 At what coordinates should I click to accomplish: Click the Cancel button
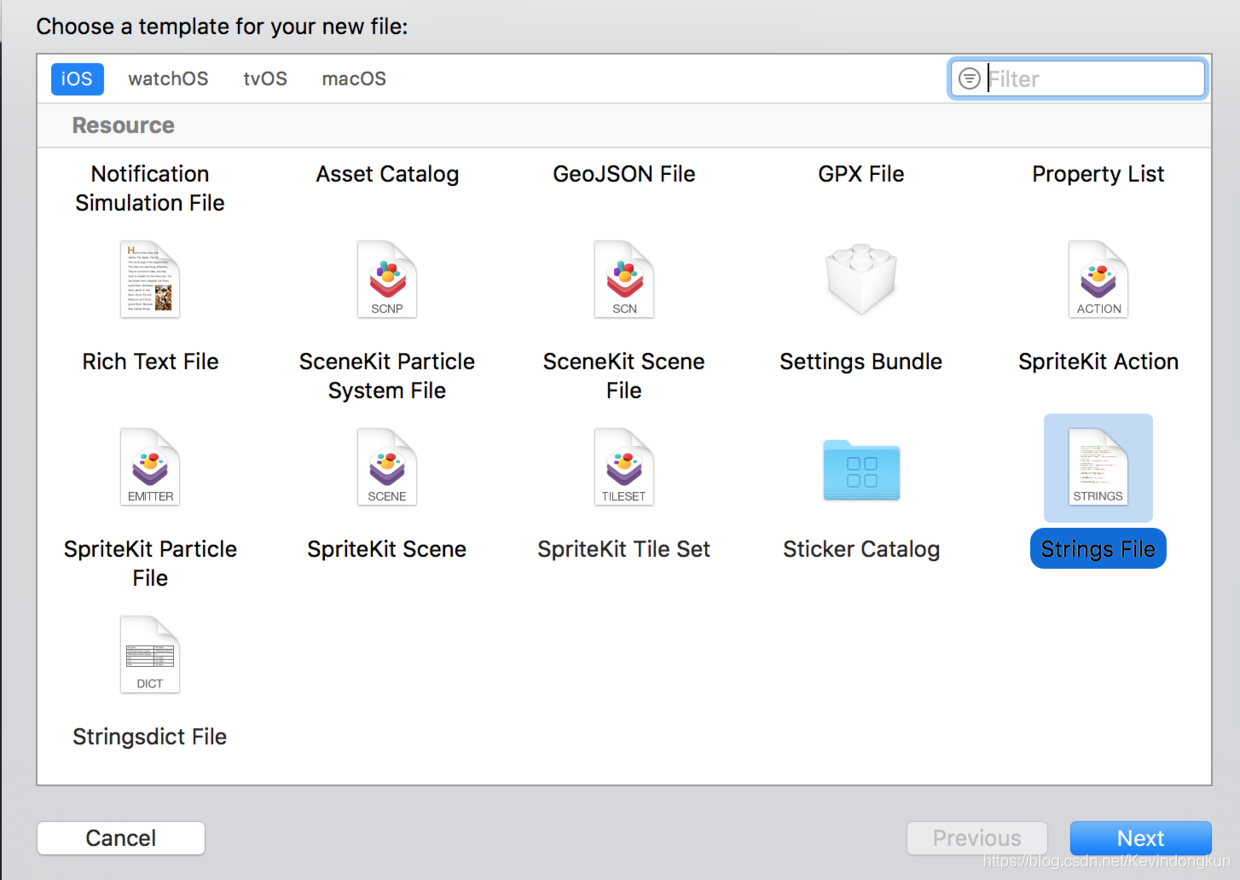121,838
